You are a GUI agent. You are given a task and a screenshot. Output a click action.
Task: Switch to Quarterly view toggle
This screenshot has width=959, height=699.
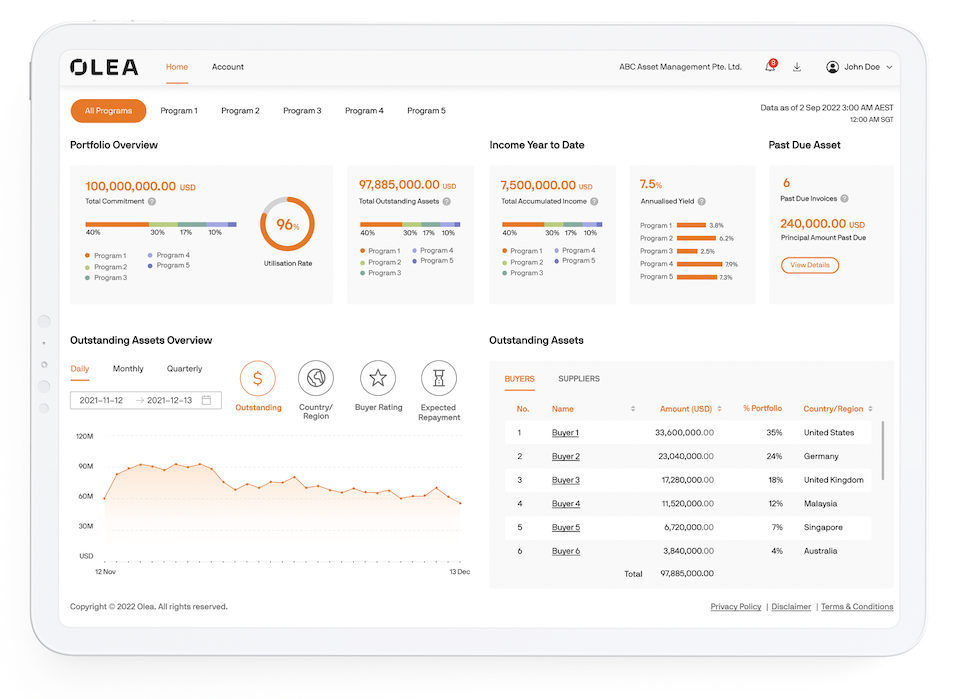[184, 368]
